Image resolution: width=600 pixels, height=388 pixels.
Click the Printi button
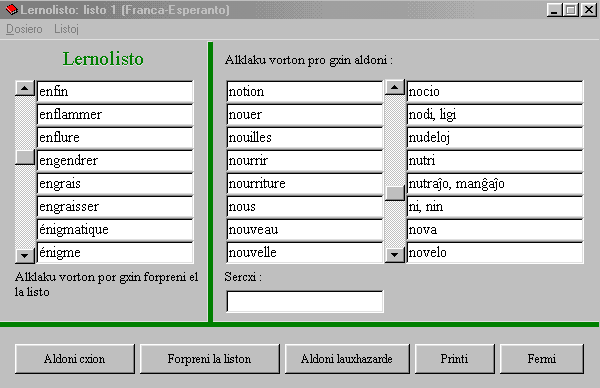(455, 359)
